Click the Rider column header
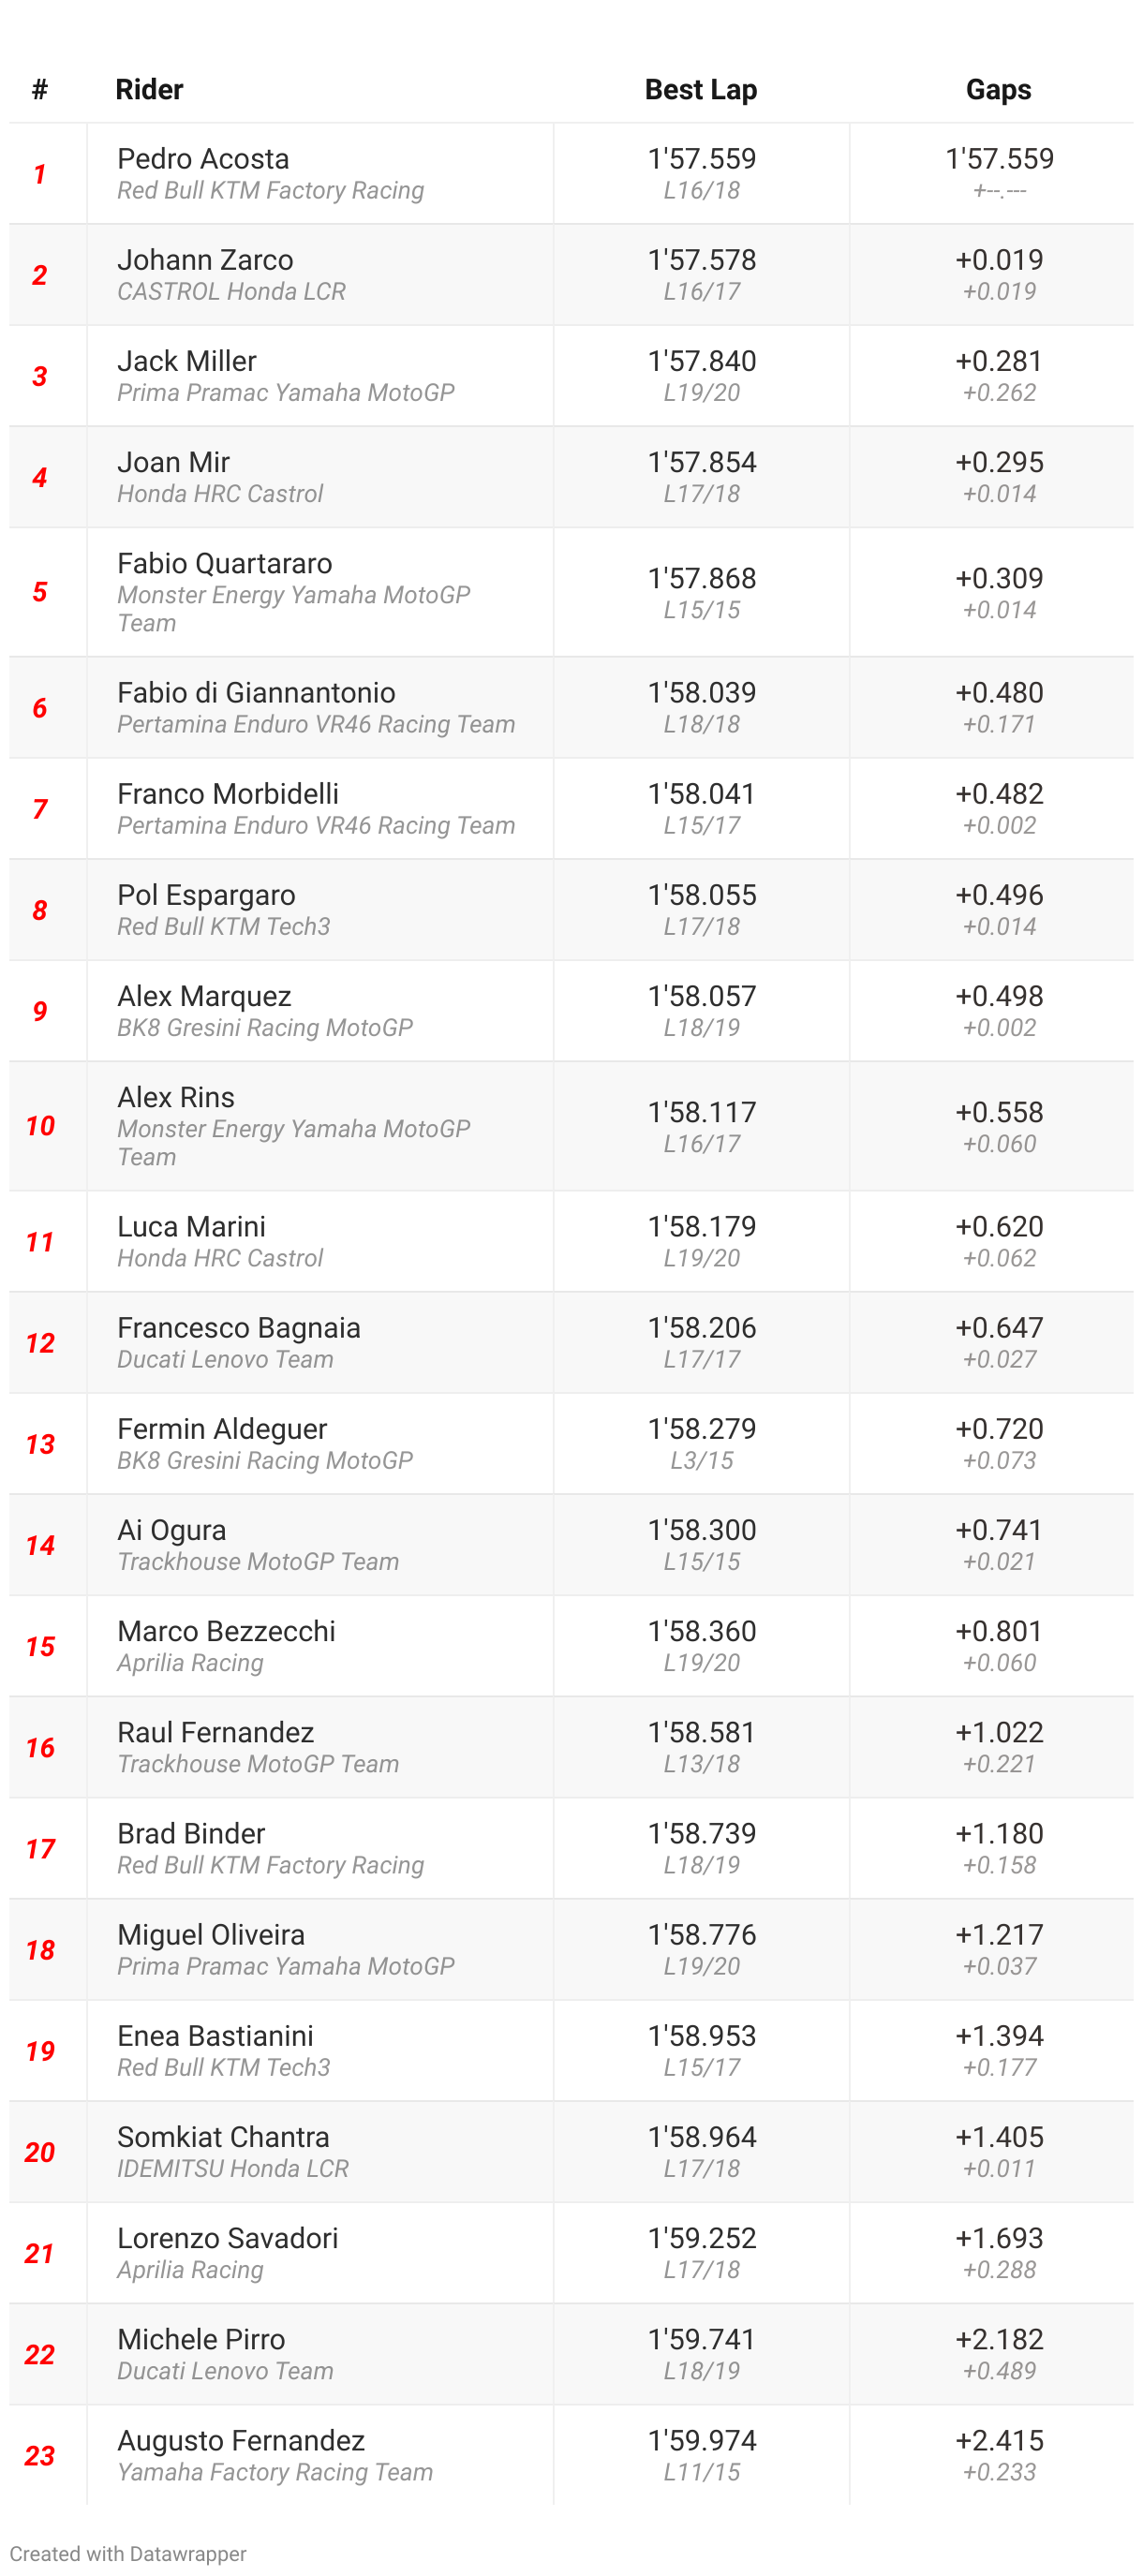This screenshot has width=1143, height=2576. pyautogui.click(x=149, y=90)
